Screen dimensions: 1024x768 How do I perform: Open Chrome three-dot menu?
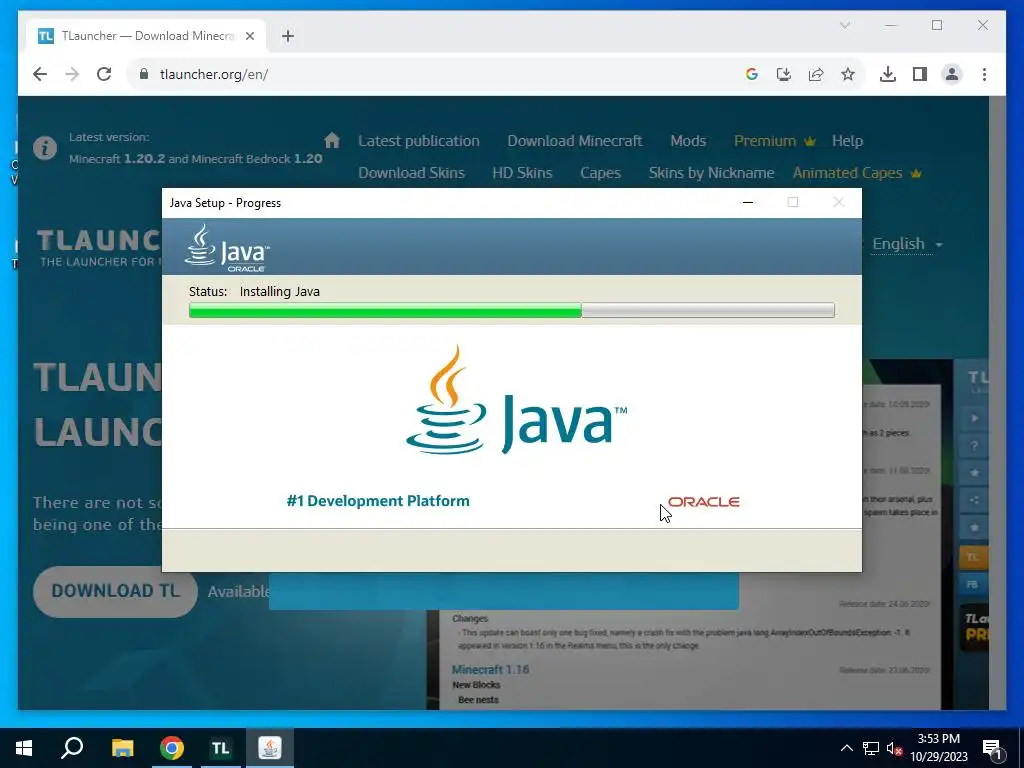pos(984,74)
